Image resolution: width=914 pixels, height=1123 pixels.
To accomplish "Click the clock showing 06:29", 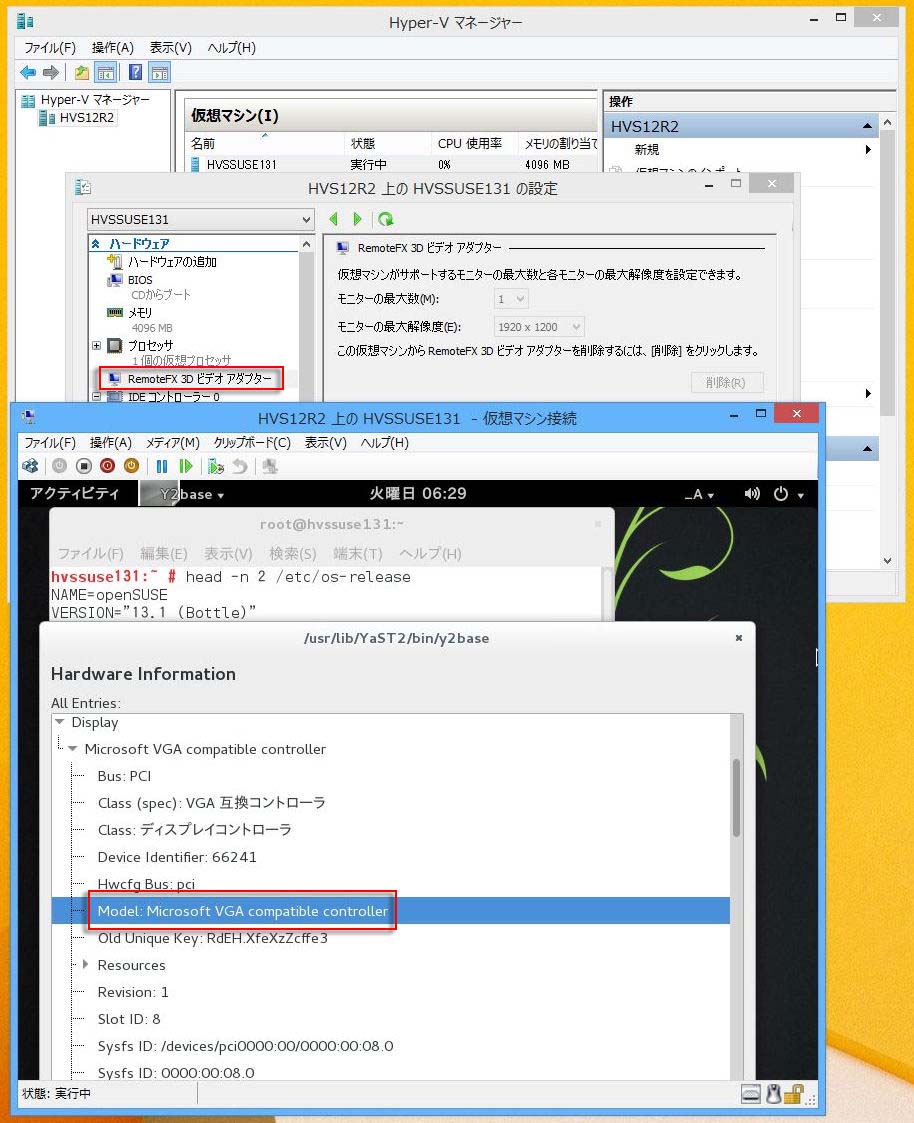I will [x=418, y=493].
